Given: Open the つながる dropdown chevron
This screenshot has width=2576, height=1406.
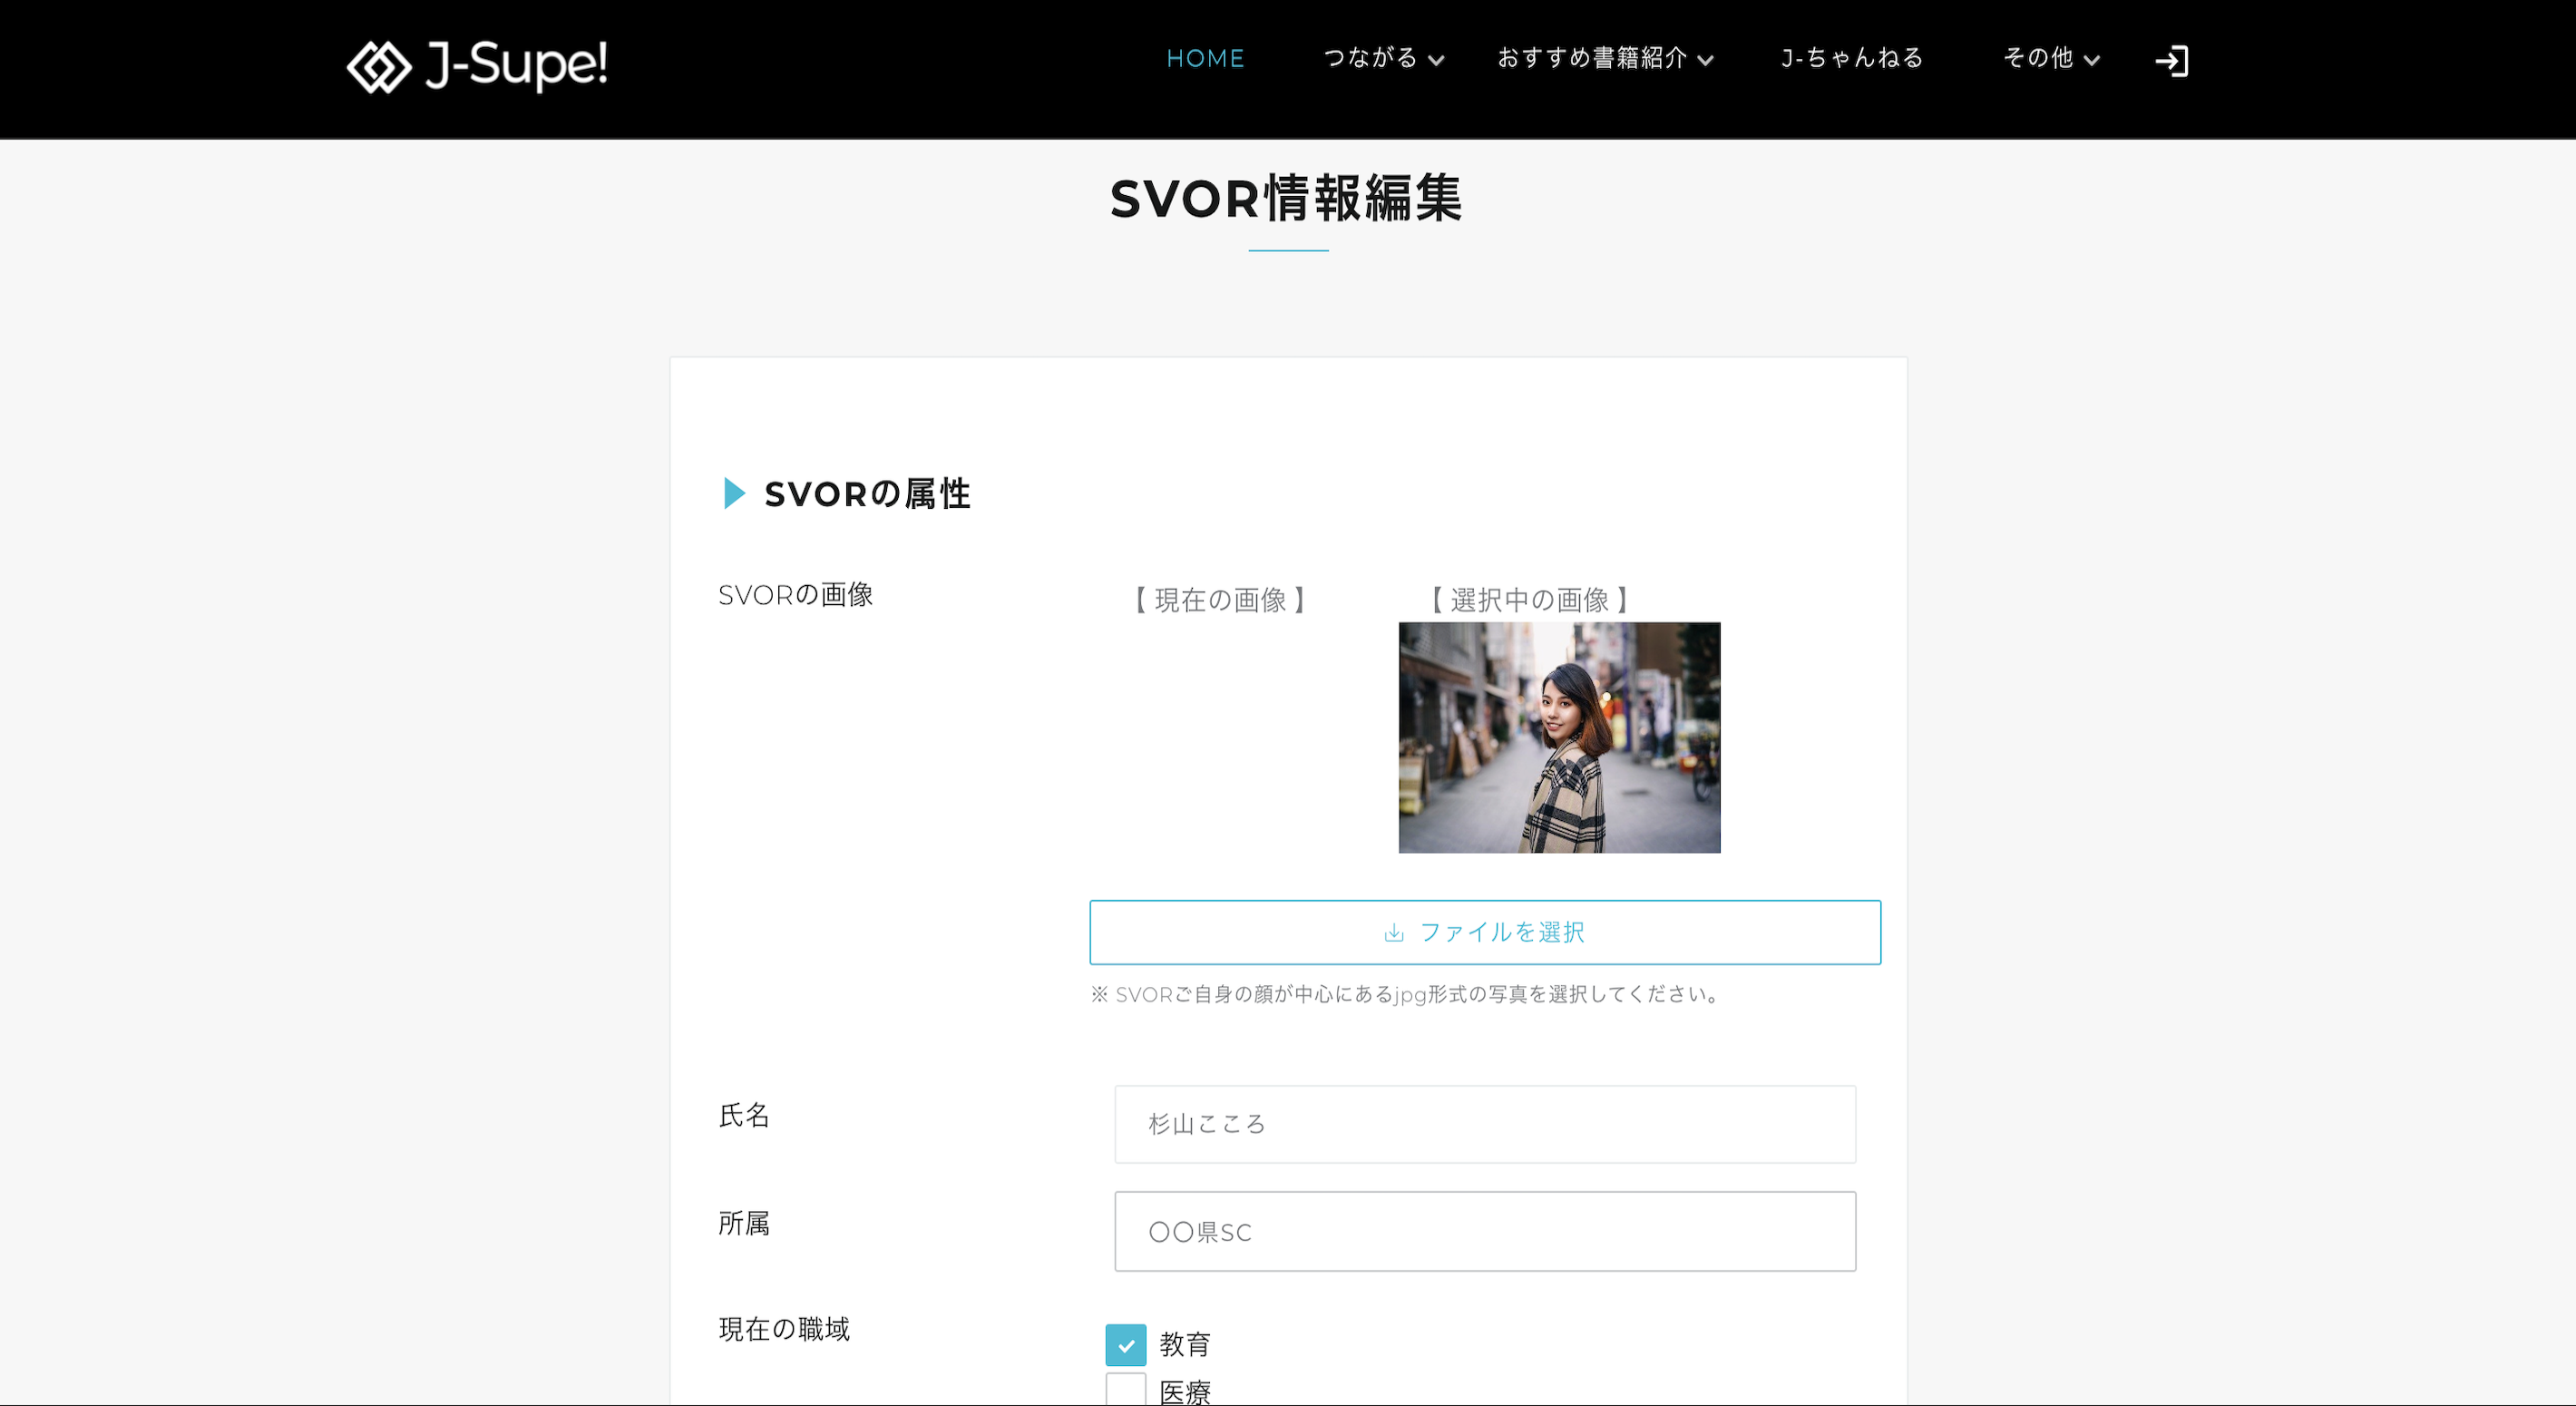Looking at the screenshot, I should click(x=1438, y=61).
